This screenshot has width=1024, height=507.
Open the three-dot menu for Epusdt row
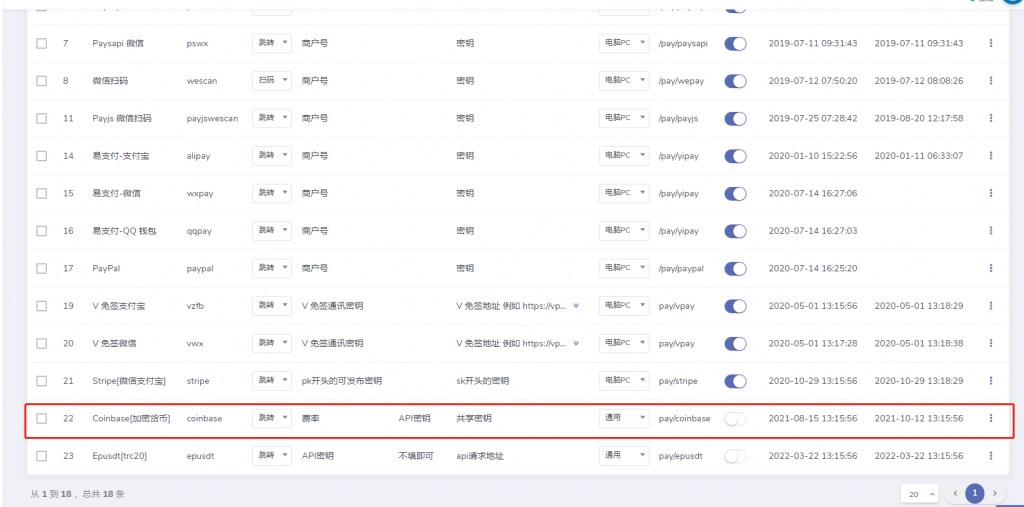991,456
